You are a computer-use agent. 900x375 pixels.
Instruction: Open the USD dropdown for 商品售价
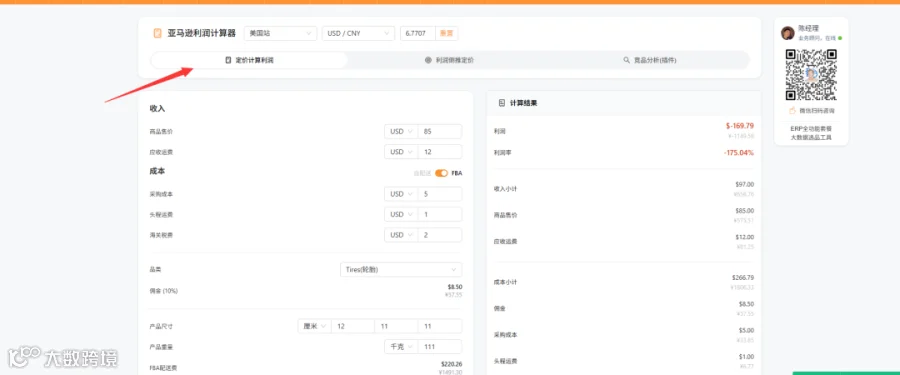401,132
